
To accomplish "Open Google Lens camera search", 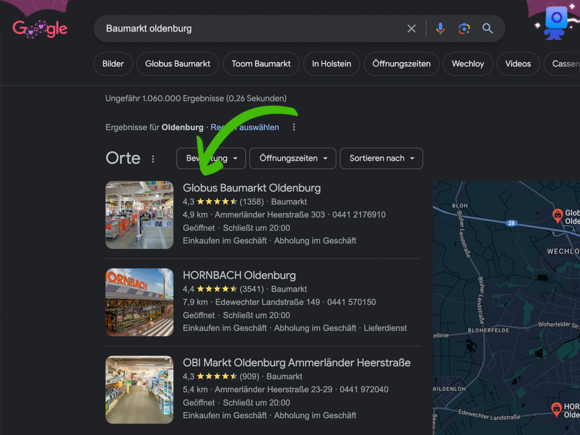I will (464, 28).
